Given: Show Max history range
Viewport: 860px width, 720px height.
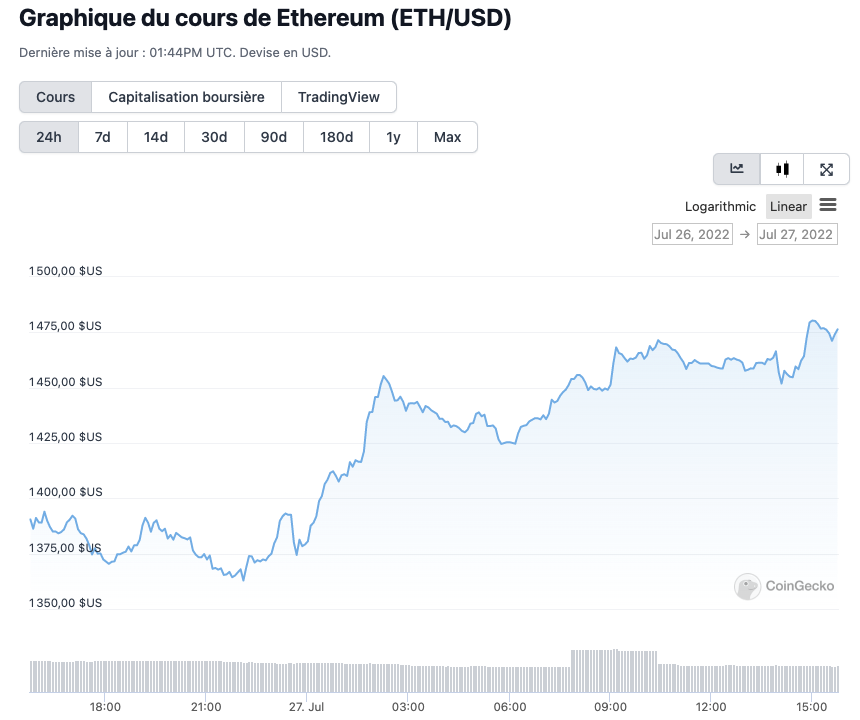Looking at the screenshot, I should coord(447,137).
